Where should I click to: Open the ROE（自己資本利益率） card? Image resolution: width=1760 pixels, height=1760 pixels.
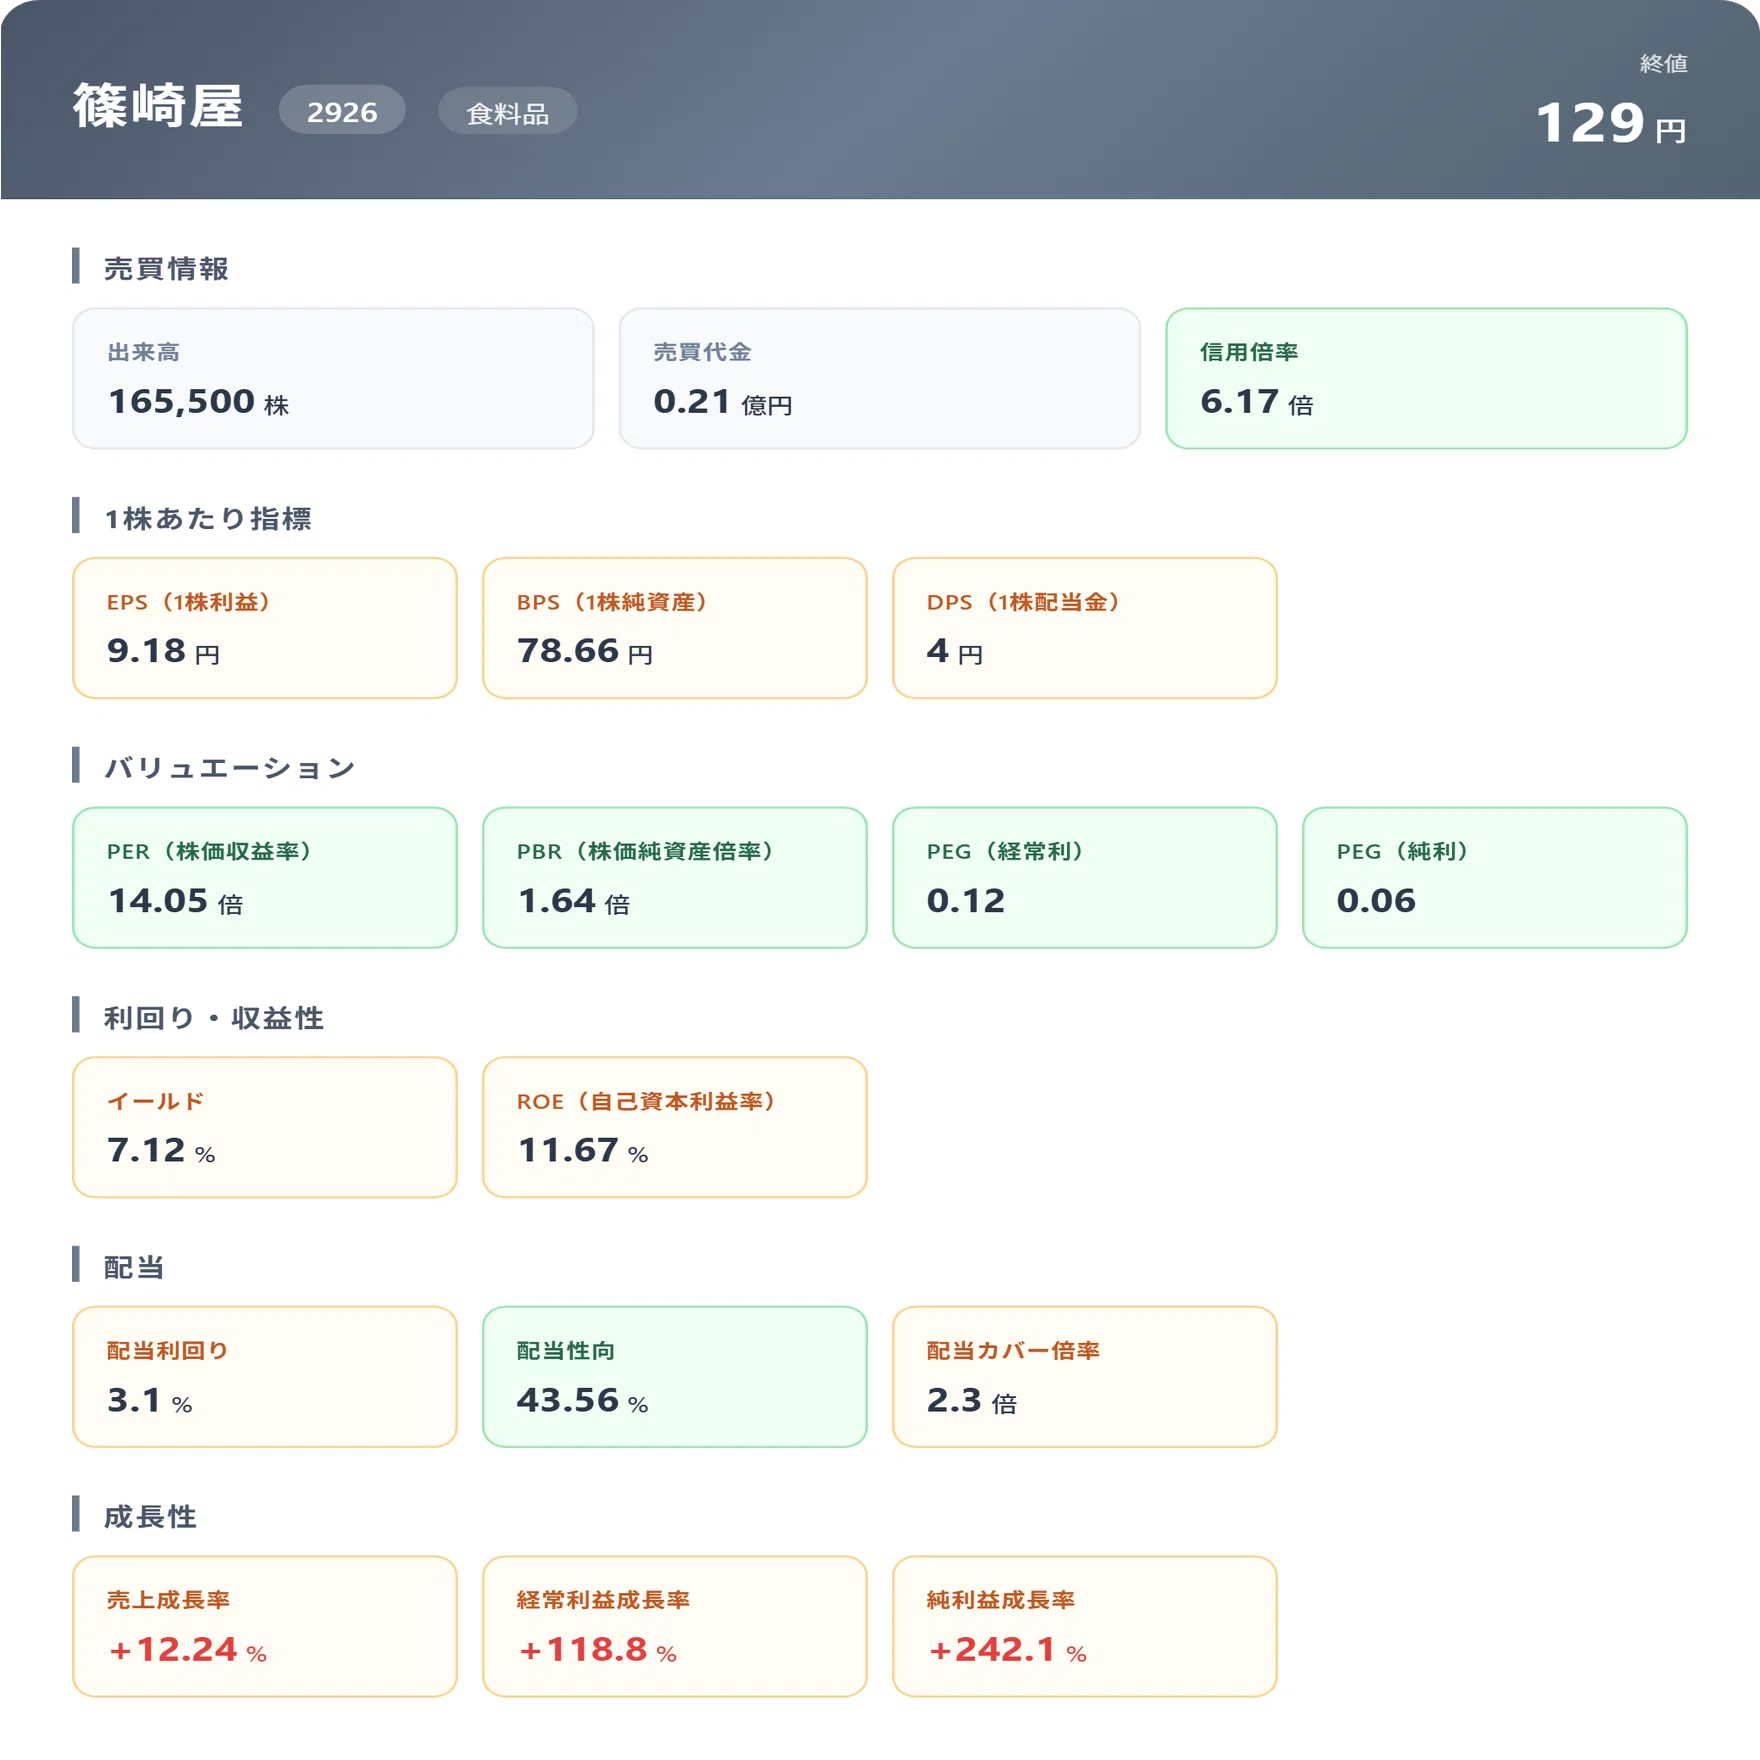click(675, 1127)
